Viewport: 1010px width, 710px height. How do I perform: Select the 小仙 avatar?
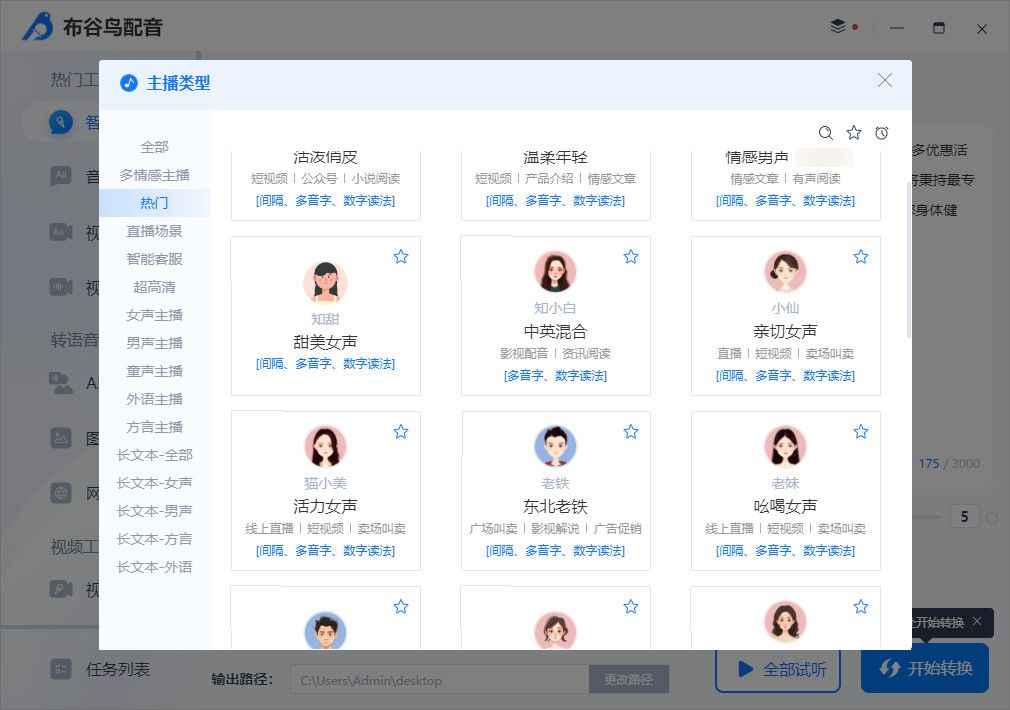point(785,271)
